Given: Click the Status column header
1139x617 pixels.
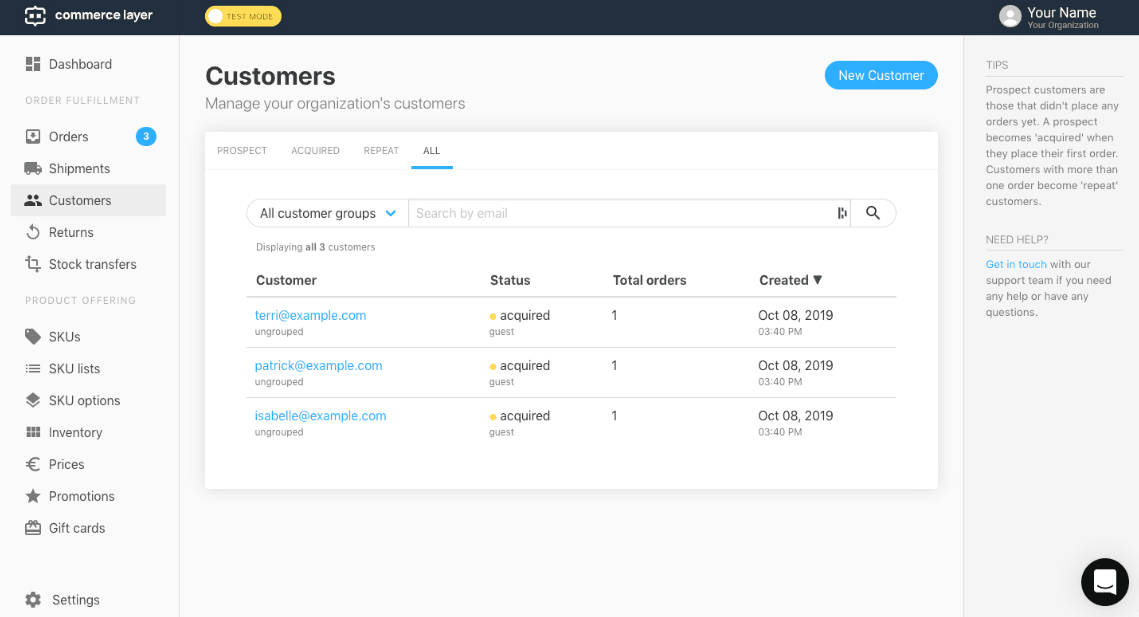Looking at the screenshot, I should pos(510,281).
